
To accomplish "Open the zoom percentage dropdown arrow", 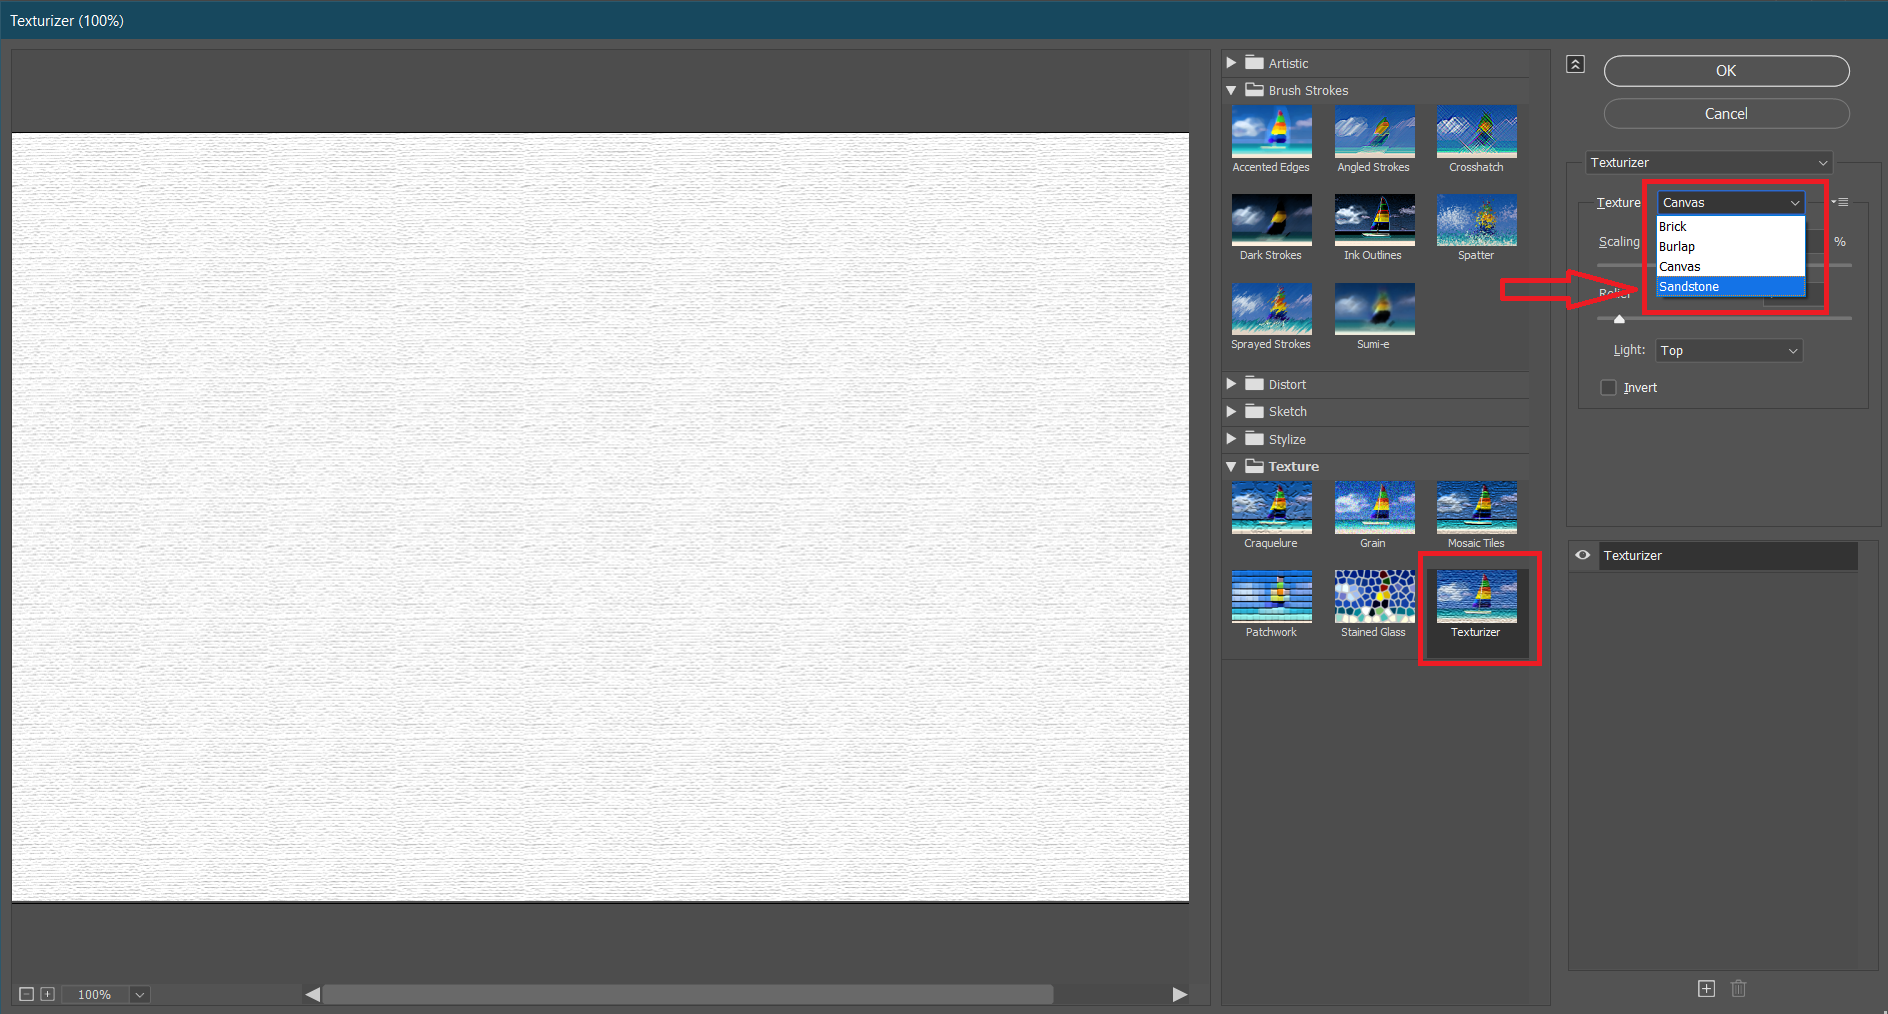I will point(140,994).
